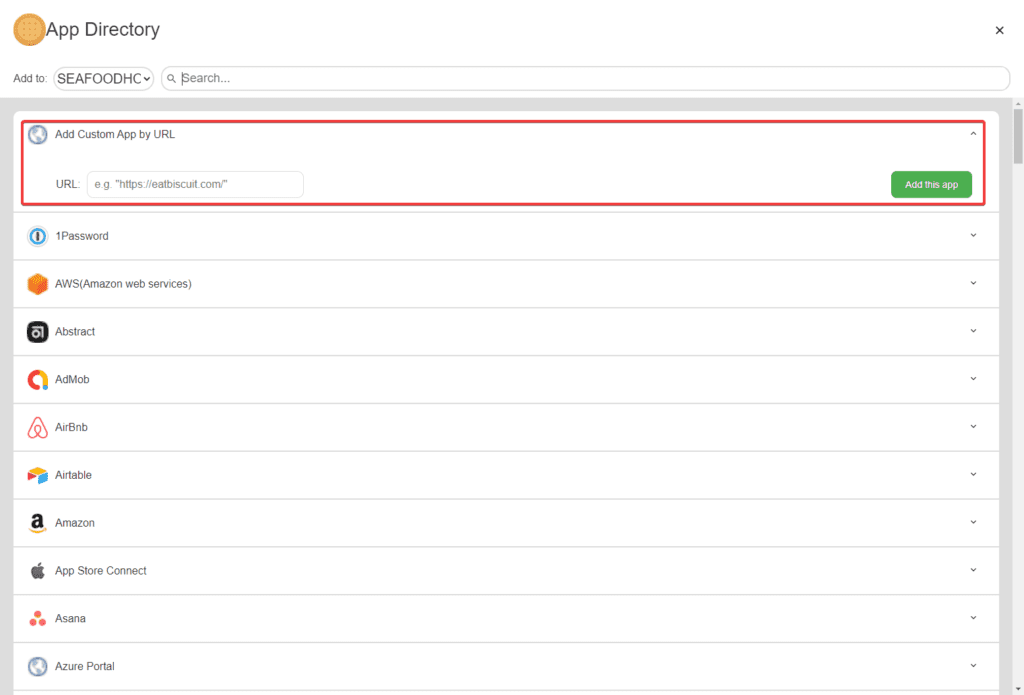Screen dimensions: 1024x695
Task: Click the 1Password app icon
Action: [37, 236]
